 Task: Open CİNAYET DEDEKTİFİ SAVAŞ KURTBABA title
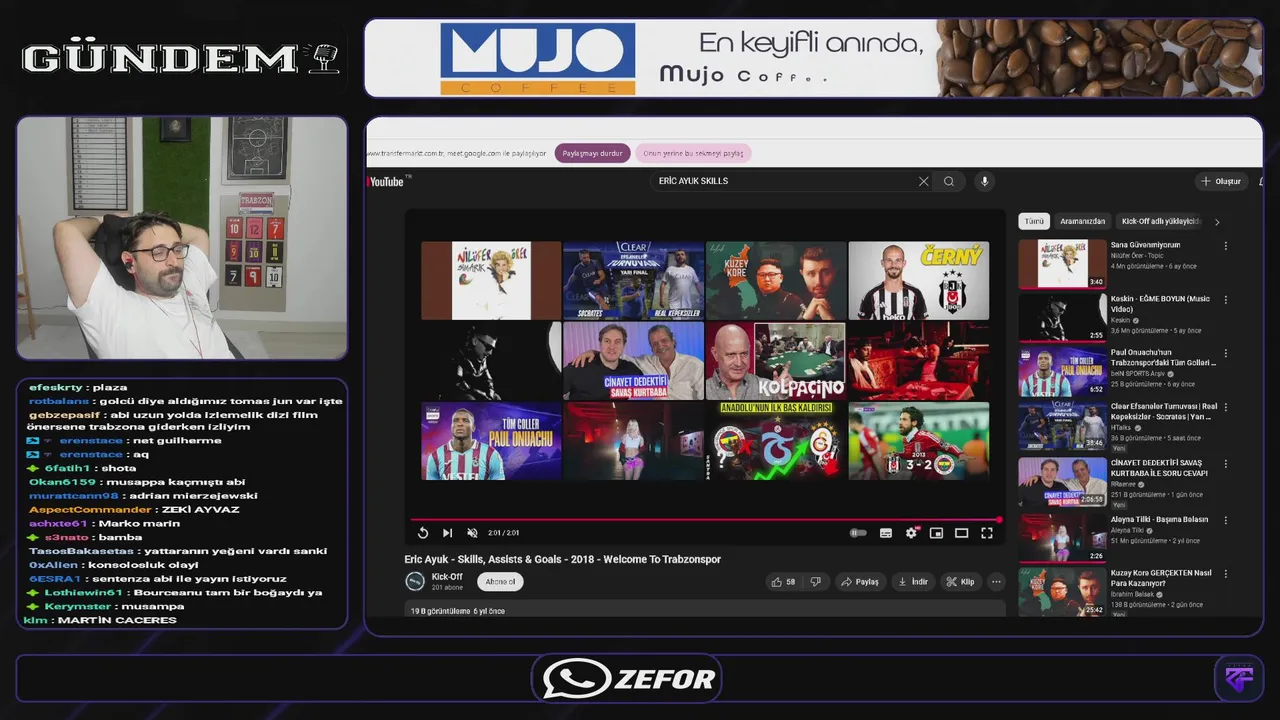coord(1160,468)
